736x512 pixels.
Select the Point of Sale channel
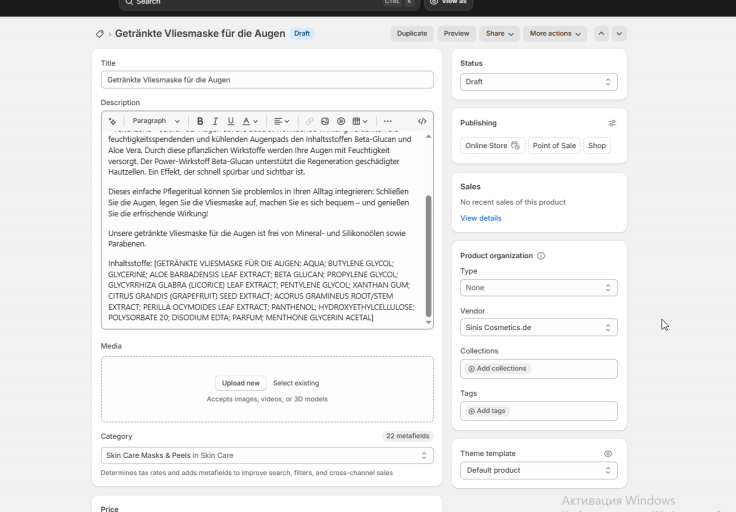point(554,145)
